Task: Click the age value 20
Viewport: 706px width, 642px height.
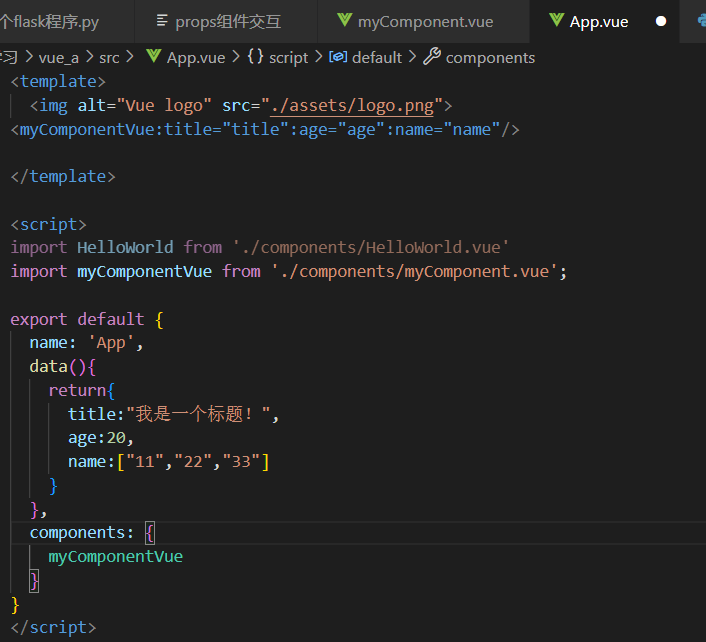Action: click(x=116, y=438)
